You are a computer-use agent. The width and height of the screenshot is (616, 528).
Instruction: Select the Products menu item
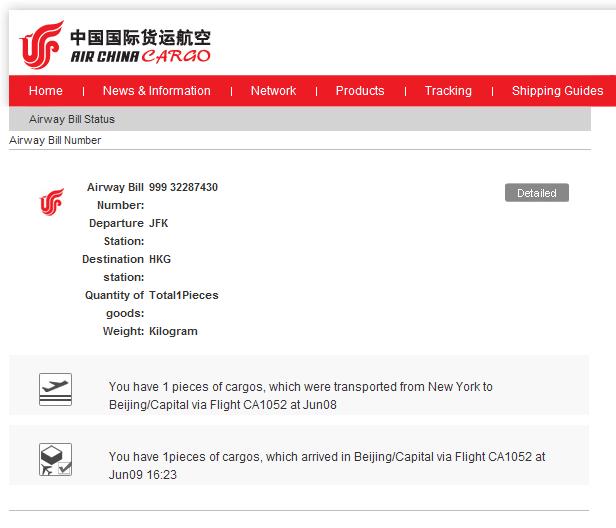coord(360,91)
